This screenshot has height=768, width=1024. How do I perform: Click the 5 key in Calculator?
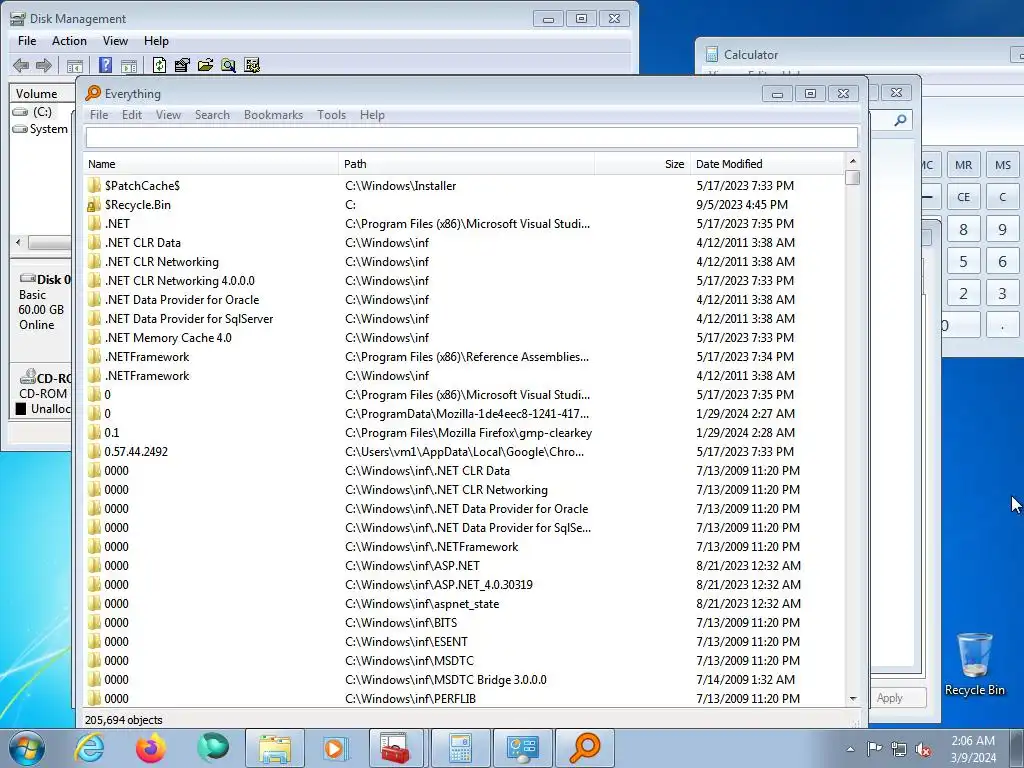pyautogui.click(x=963, y=261)
